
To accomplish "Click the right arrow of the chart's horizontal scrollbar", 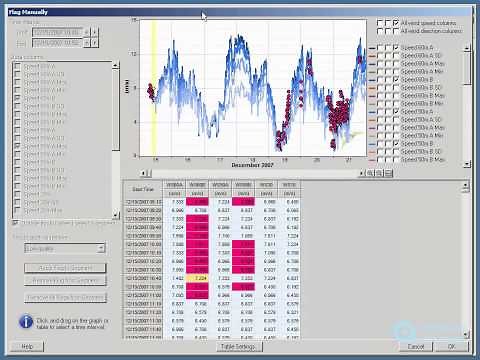I will point(362,173).
